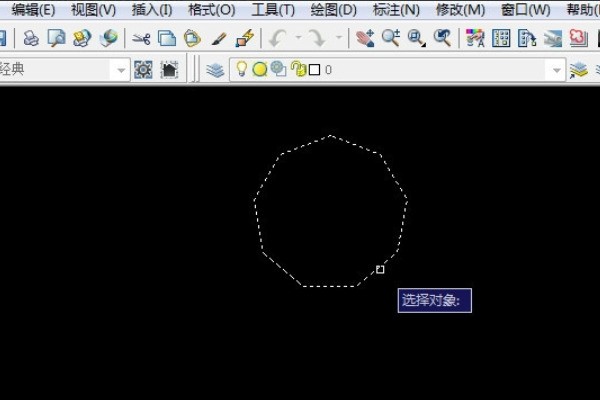Click the 标注(N) menu item
The width and height of the screenshot is (600, 400).
pos(396,10)
